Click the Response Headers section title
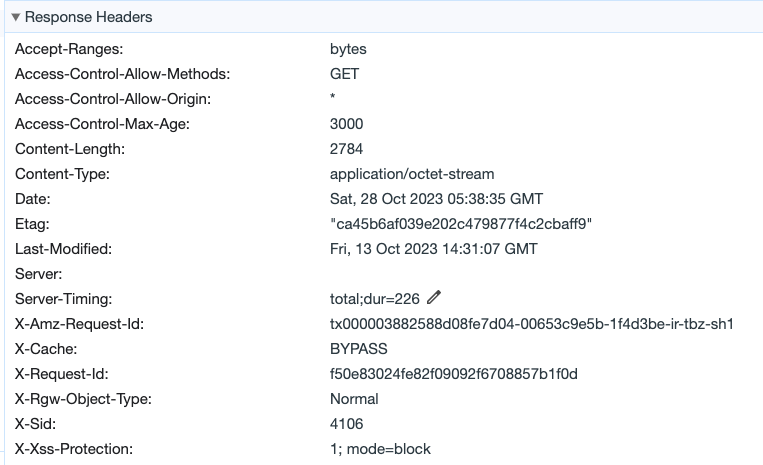The height and width of the screenshot is (465, 763). (88, 17)
